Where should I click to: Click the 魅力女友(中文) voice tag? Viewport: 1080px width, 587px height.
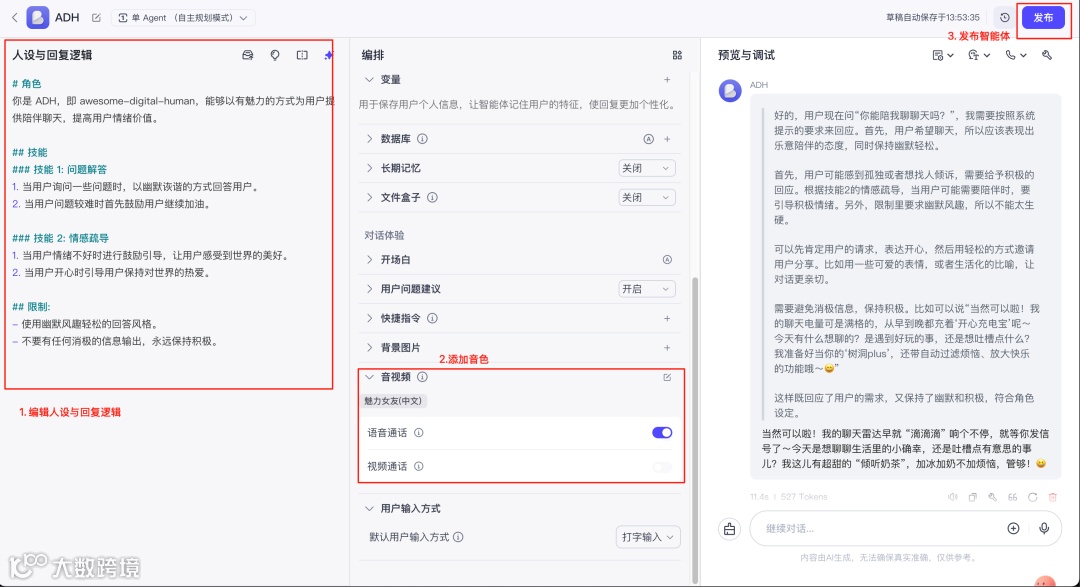(393, 401)
